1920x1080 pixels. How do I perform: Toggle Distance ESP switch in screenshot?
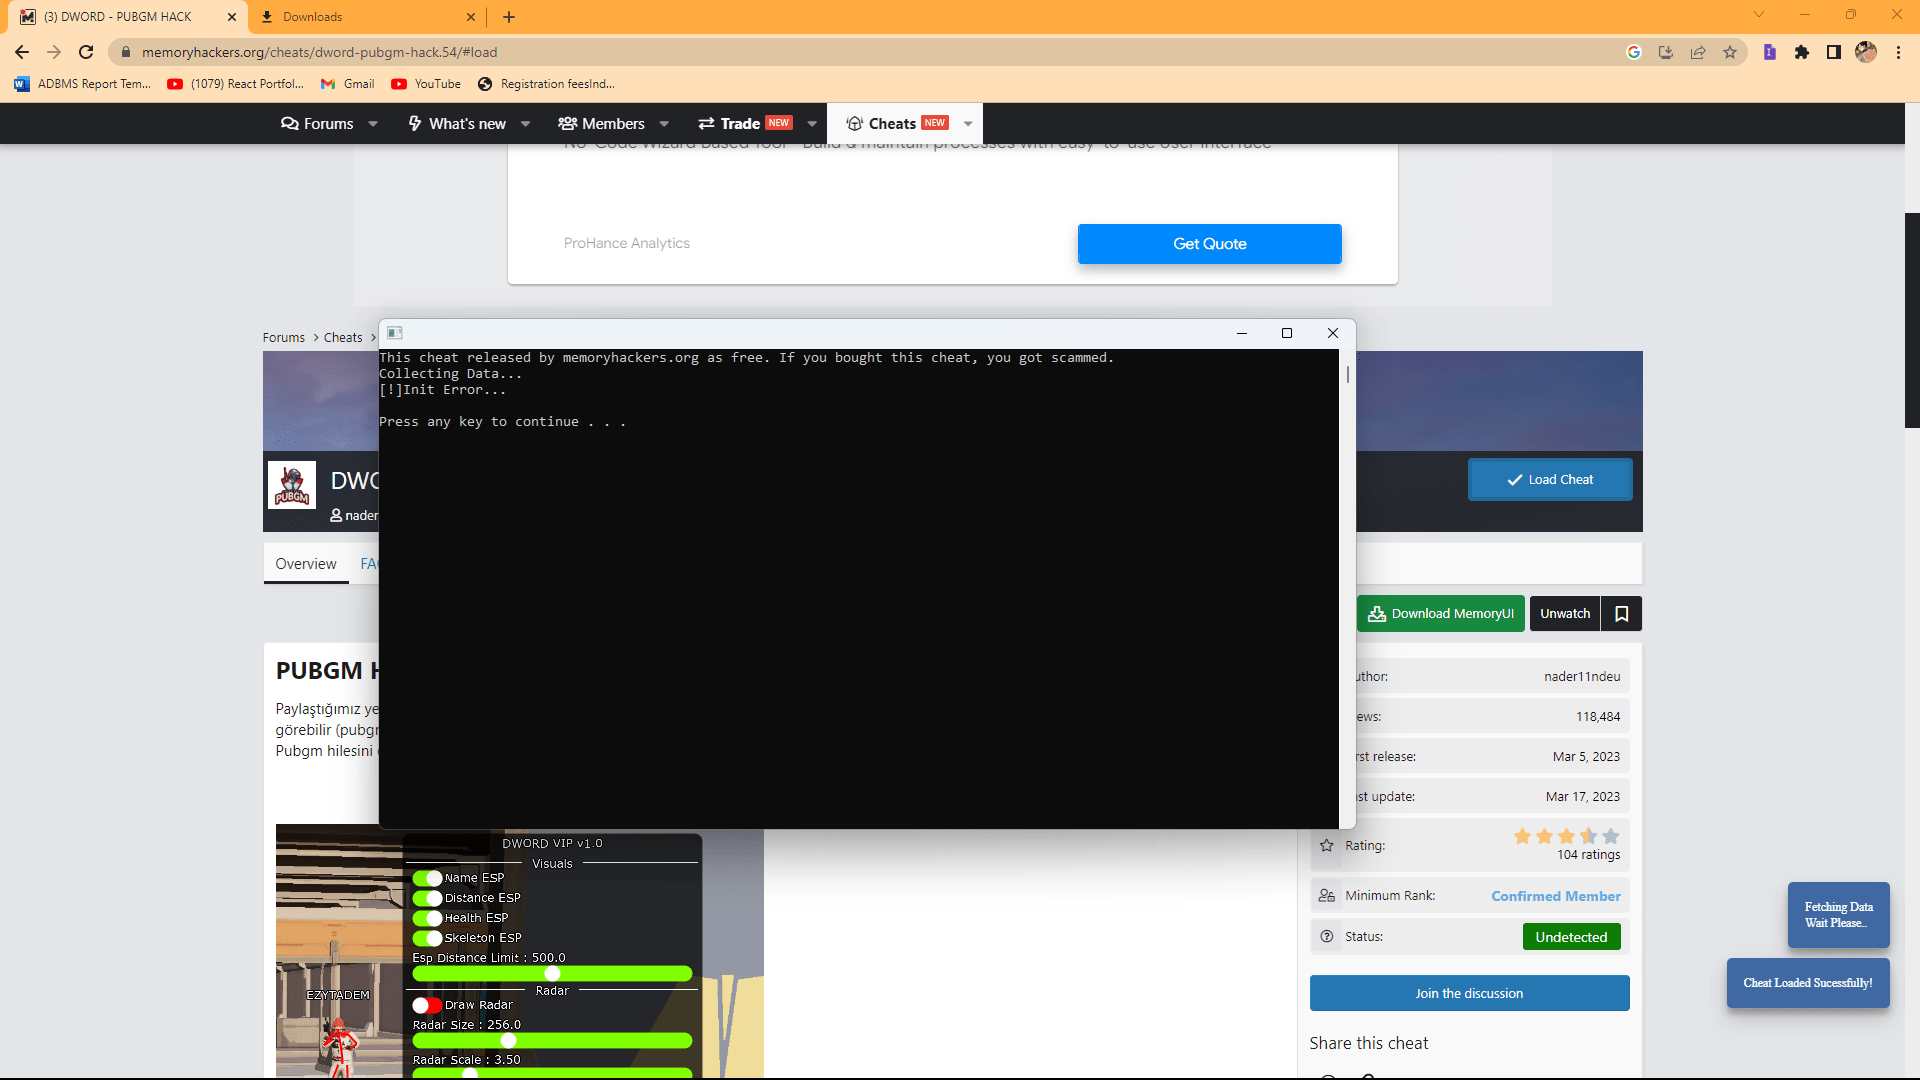tap(427, 898)
